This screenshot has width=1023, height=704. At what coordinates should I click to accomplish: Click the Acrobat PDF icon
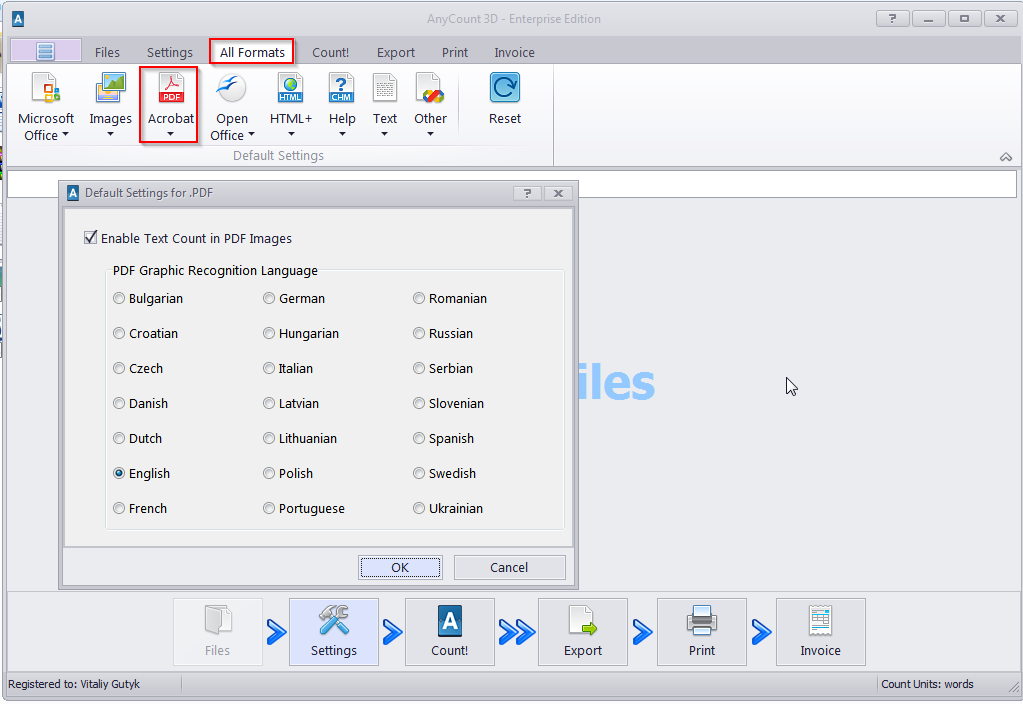(x=171, y=89)
